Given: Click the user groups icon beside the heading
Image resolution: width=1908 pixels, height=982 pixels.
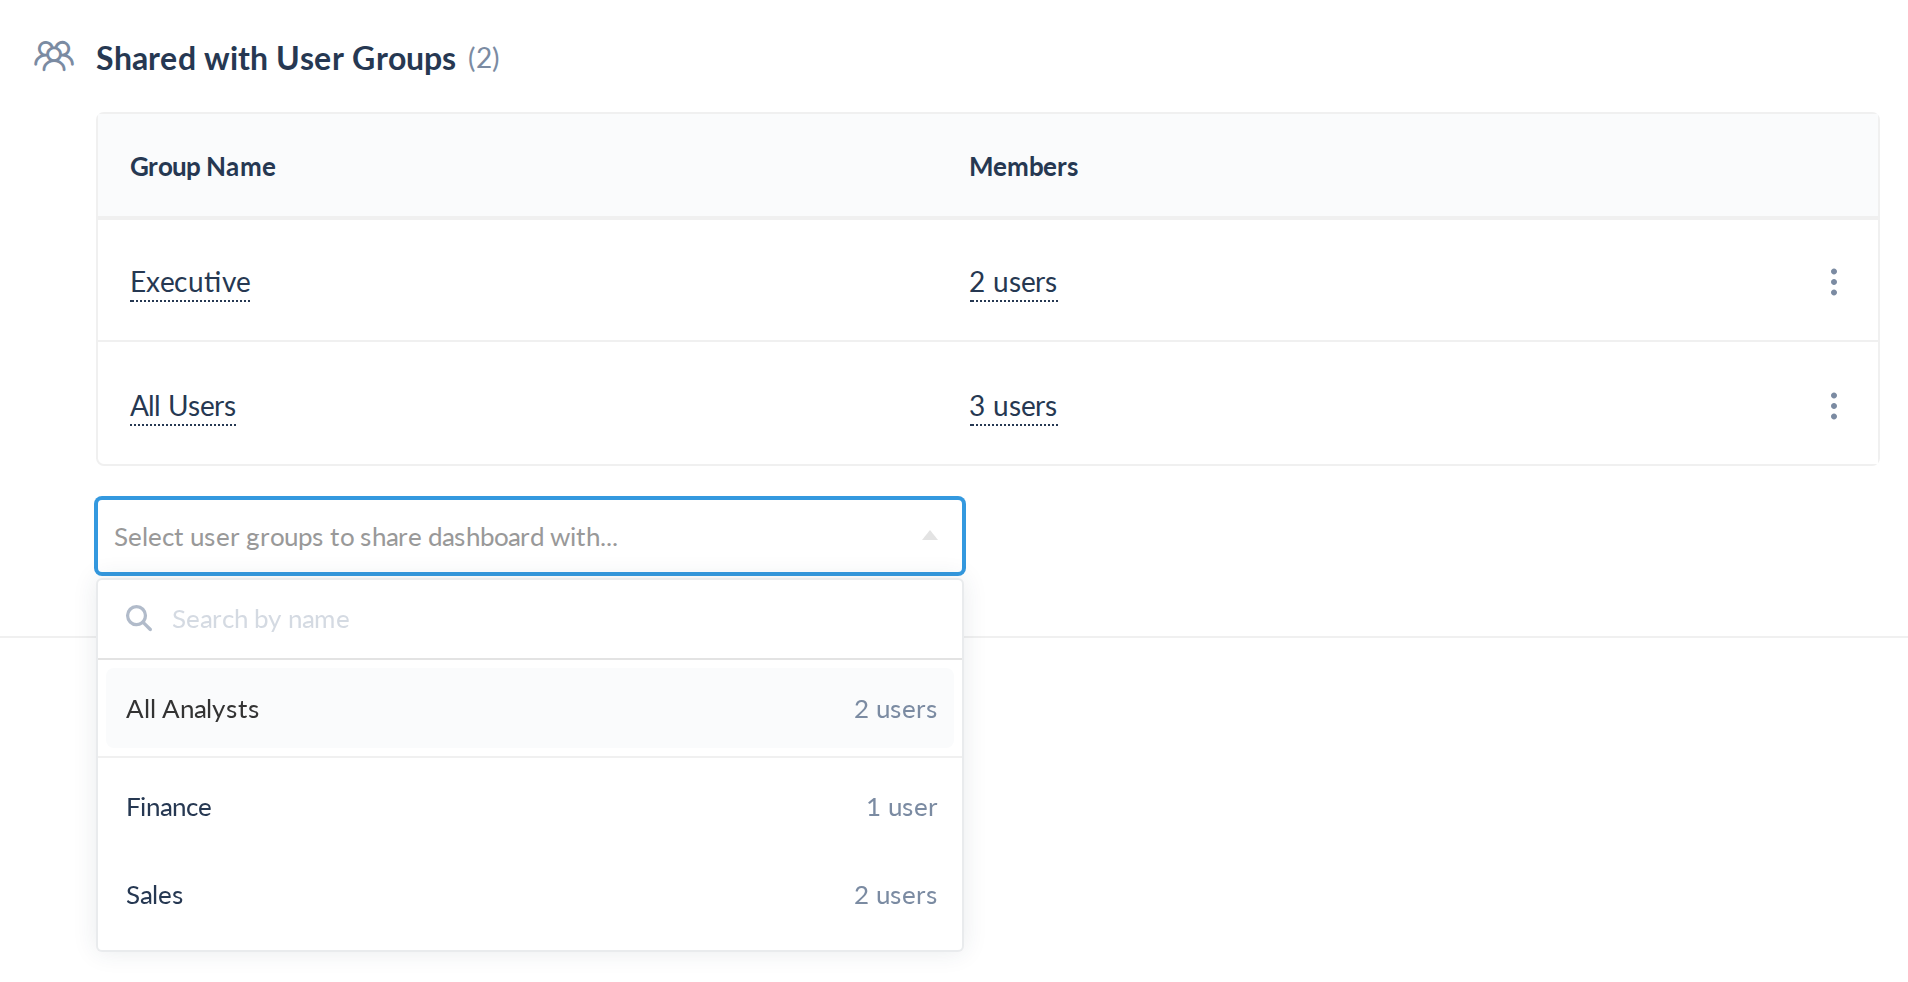Looking at the screenshot, I should tap(54, 56).
